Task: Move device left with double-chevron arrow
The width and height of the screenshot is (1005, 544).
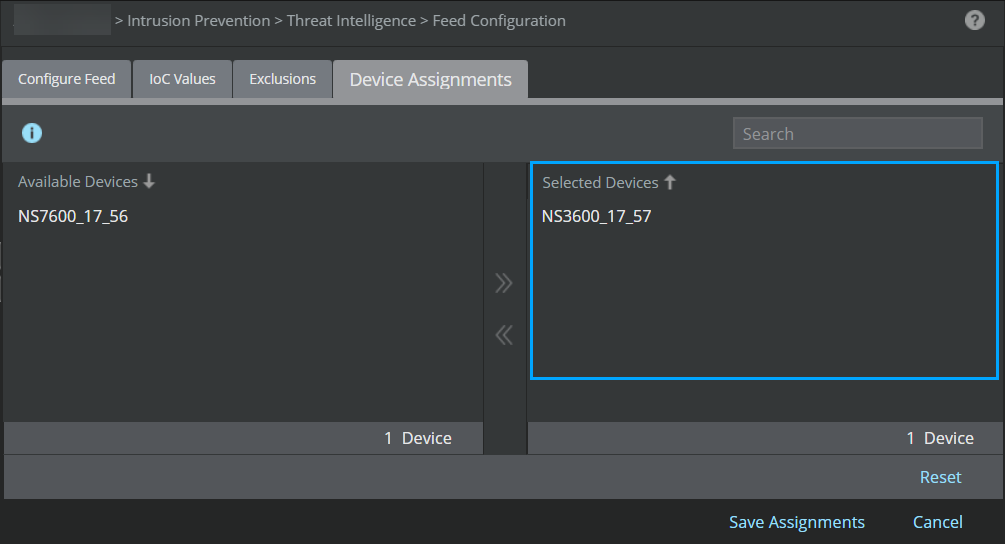Action: pyautogui.click(x=504, y=334)
